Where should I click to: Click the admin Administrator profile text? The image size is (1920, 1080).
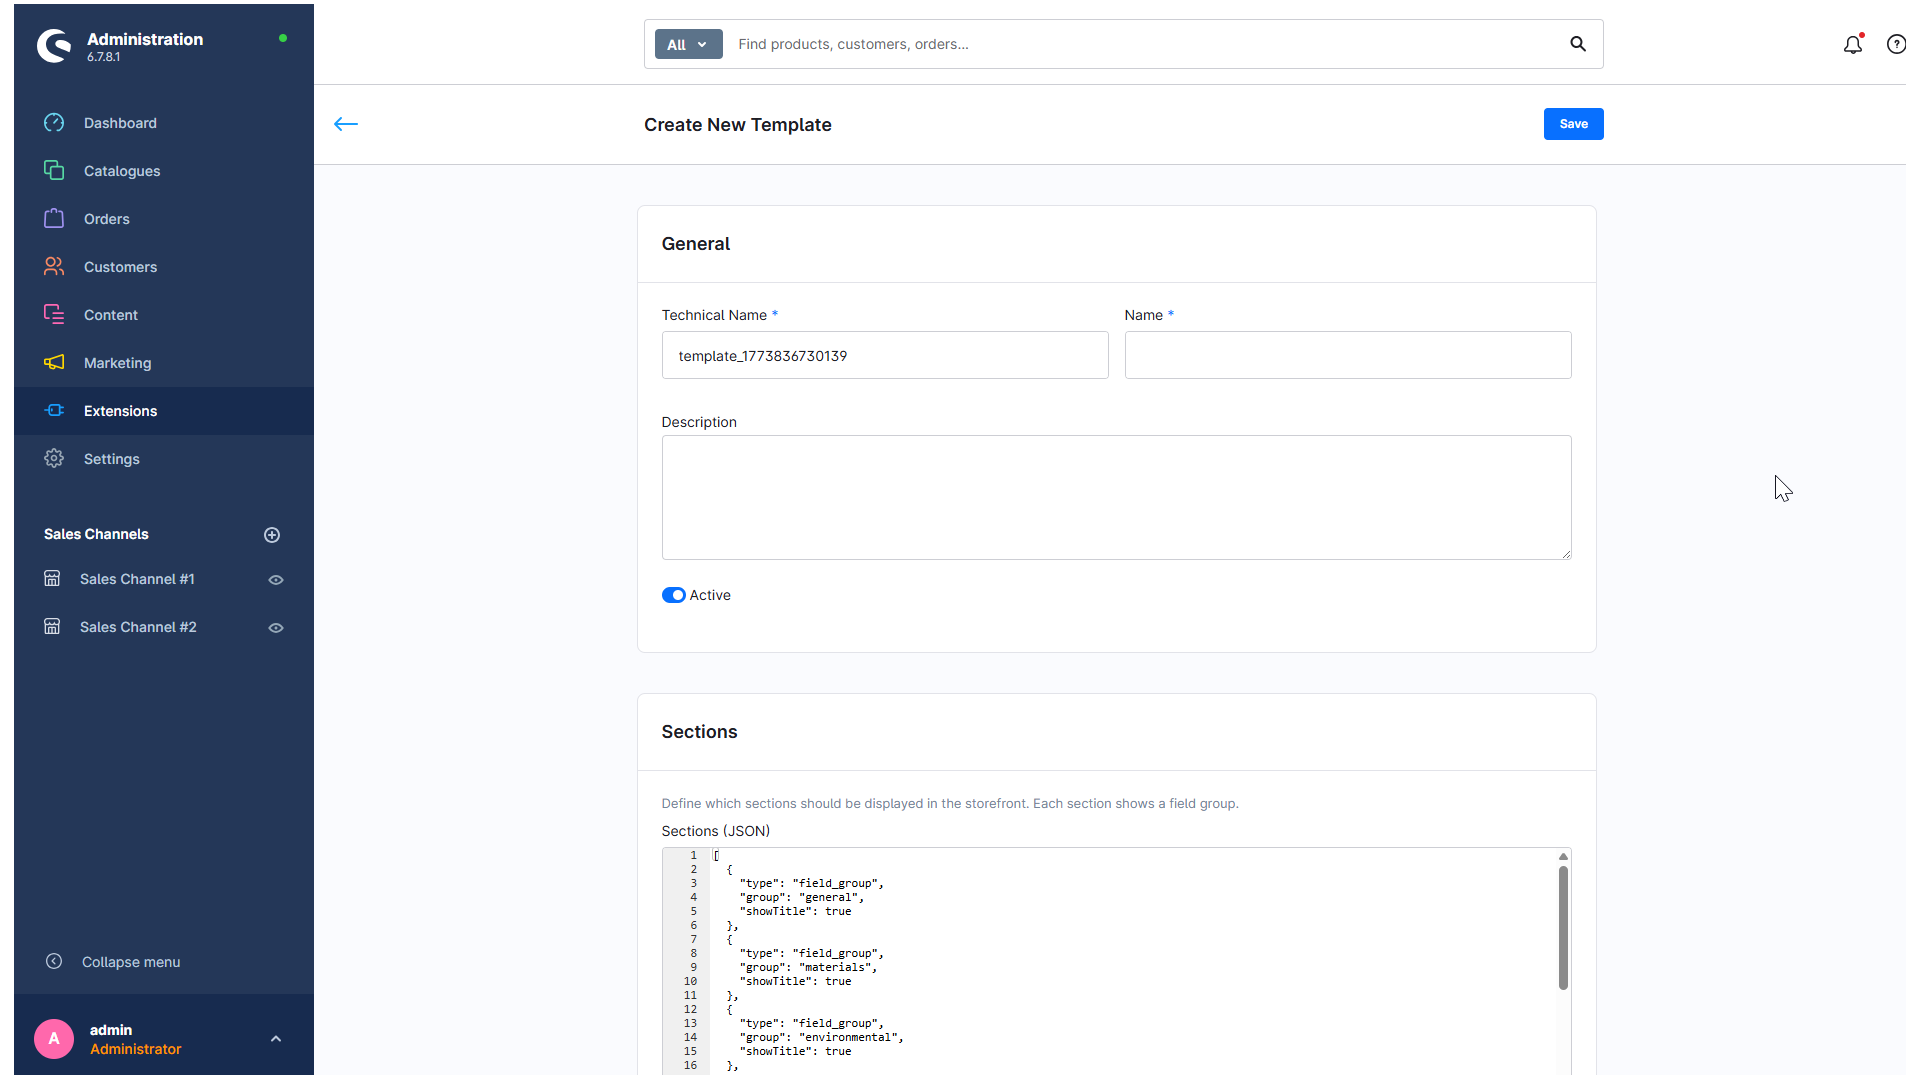(x=135, y=1039)
